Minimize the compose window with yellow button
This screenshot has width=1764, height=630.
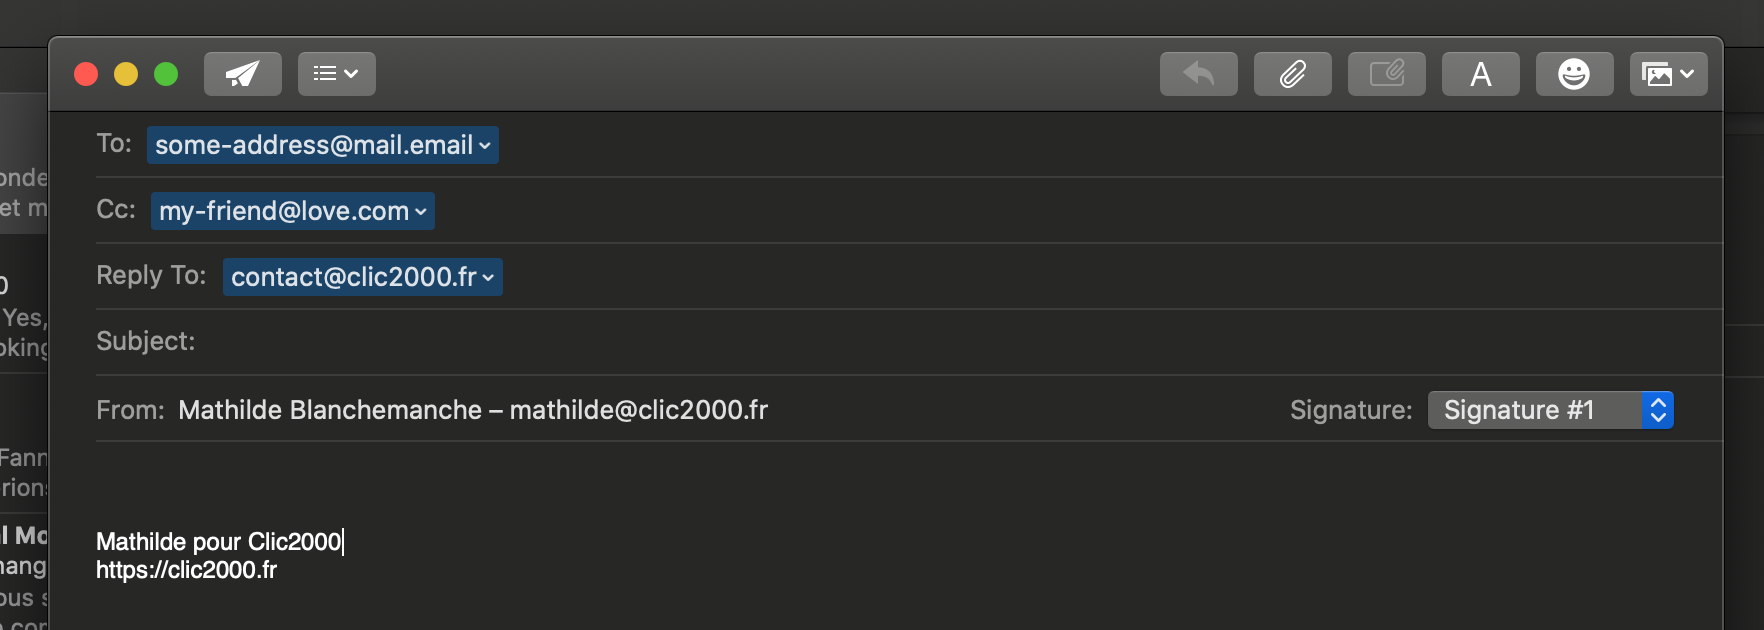tap(126, 74)
